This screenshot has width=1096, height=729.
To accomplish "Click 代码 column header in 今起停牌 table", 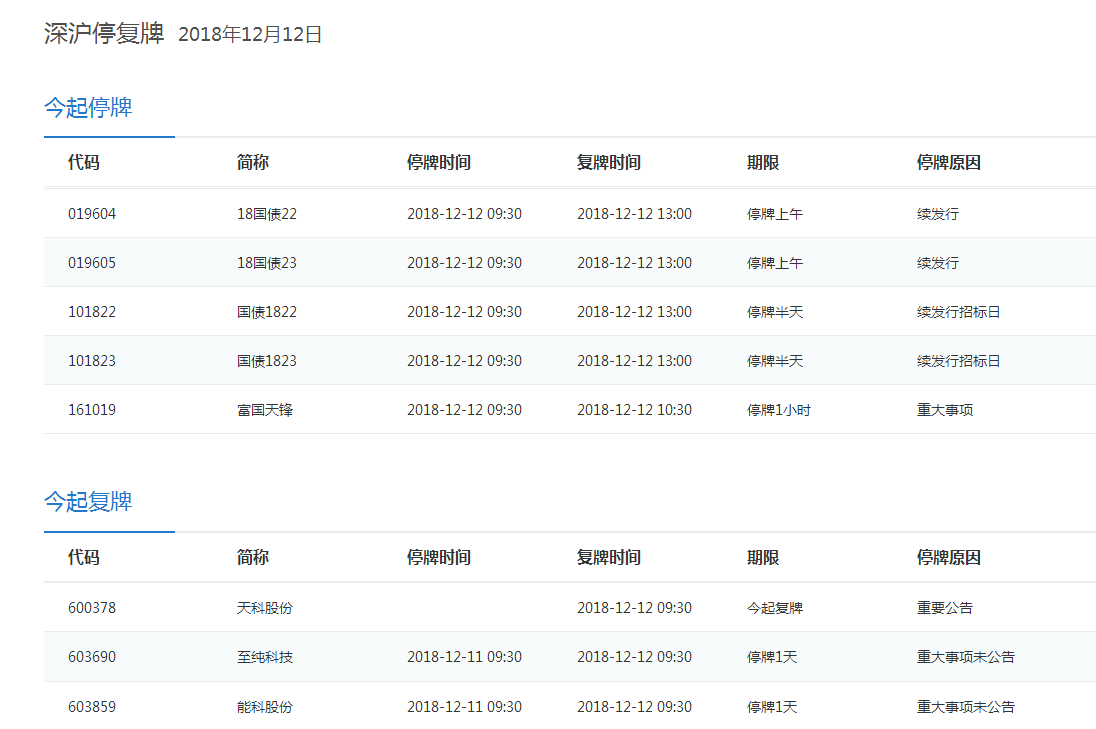I will (84, 163).
